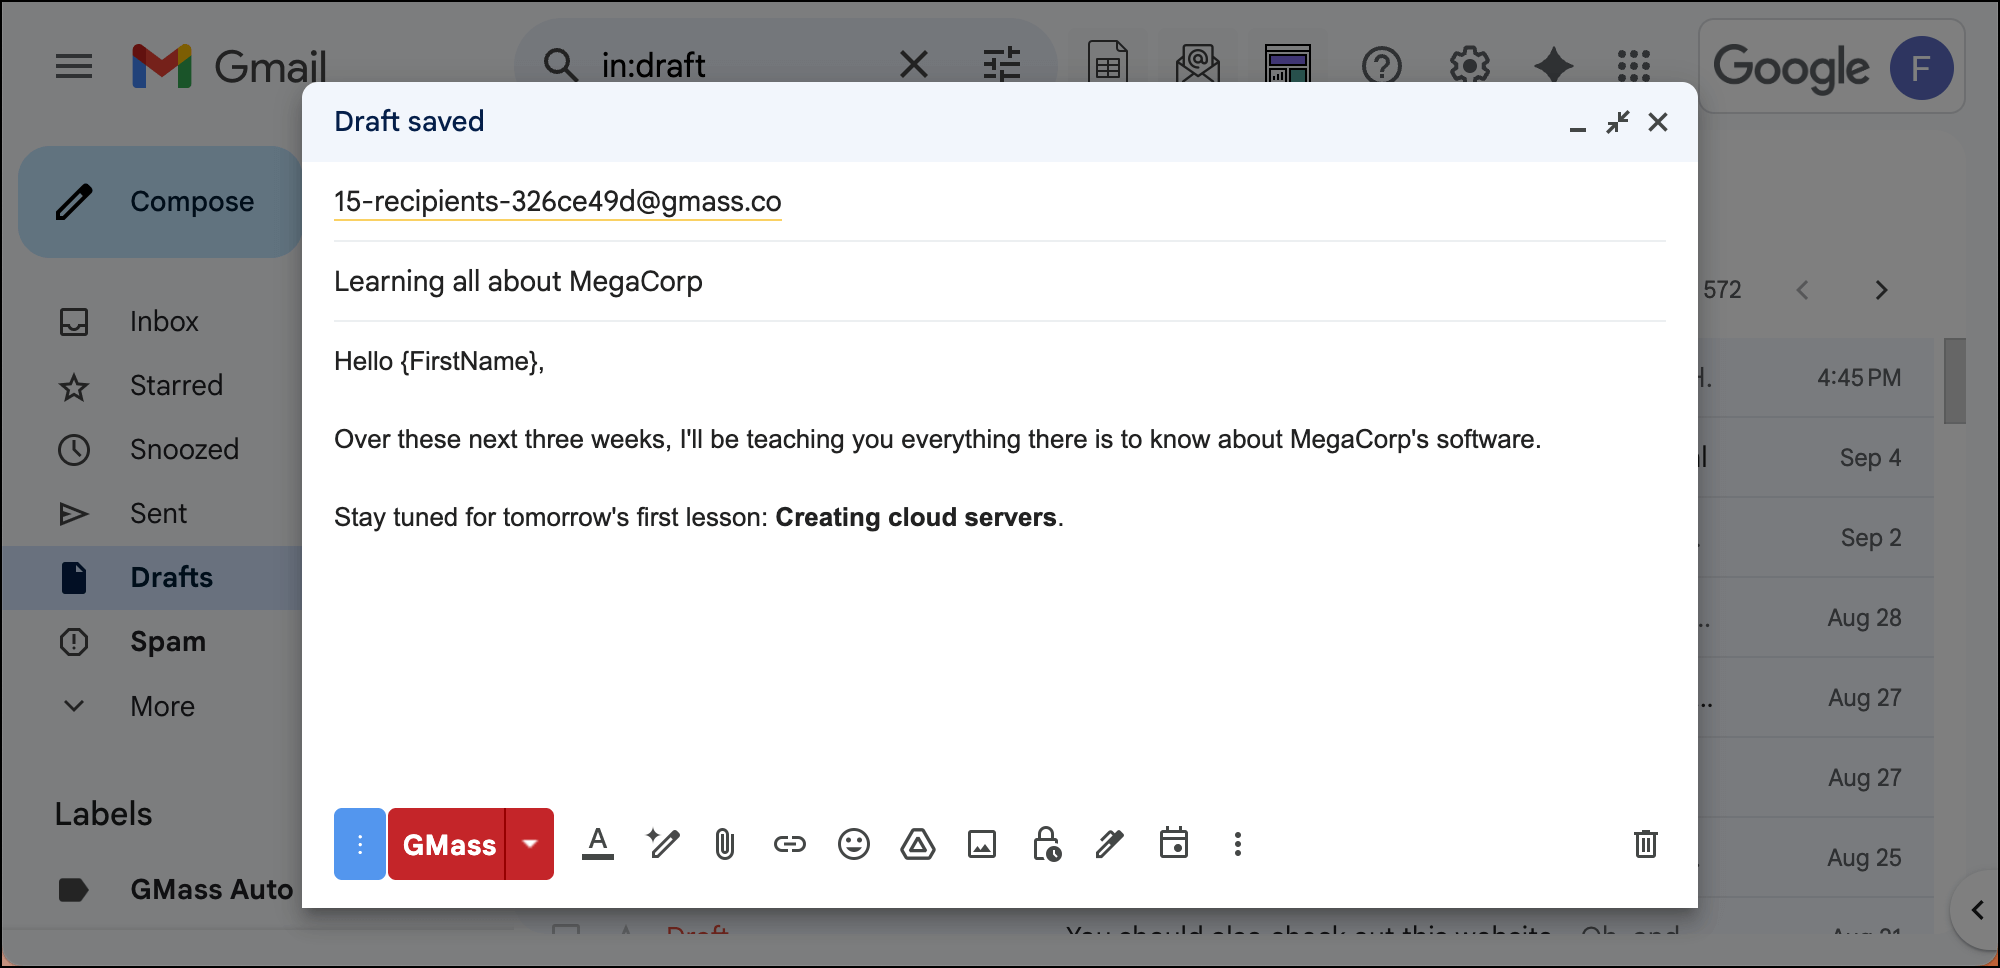Click the subject line field
2000x968 pixels.
1000,282
